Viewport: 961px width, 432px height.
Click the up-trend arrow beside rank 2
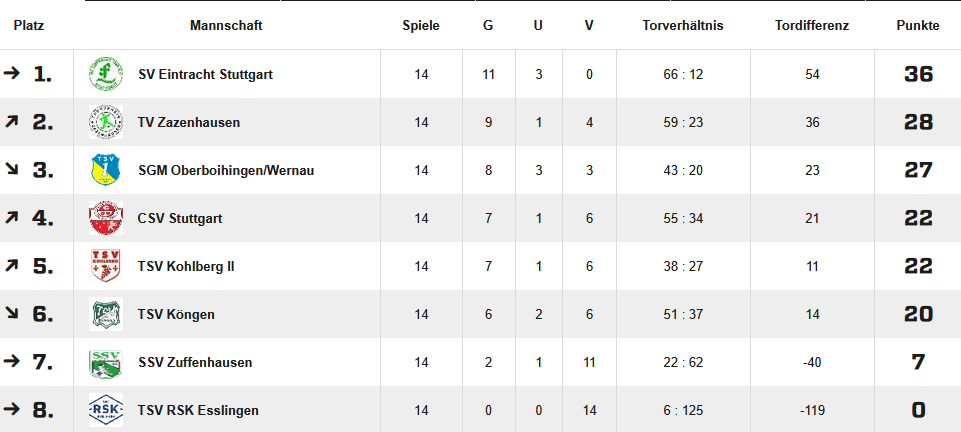[10, 123]
